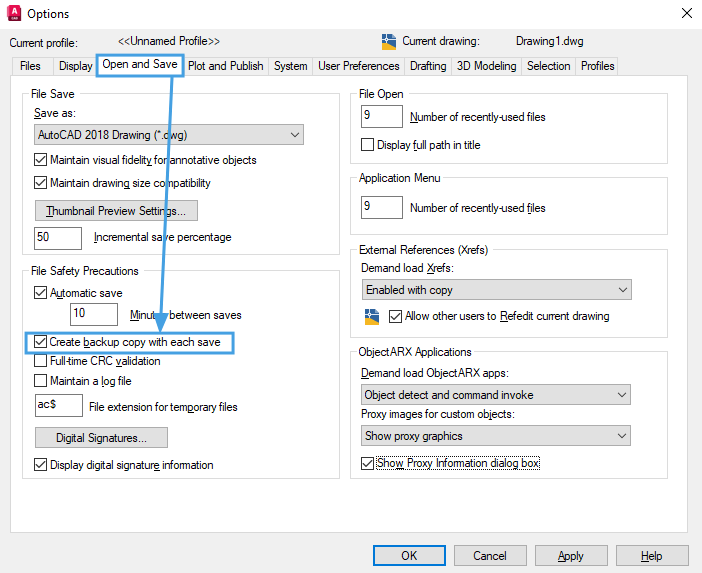
Task: Click the temporary file extension field ac$
Action: (59, 405)
